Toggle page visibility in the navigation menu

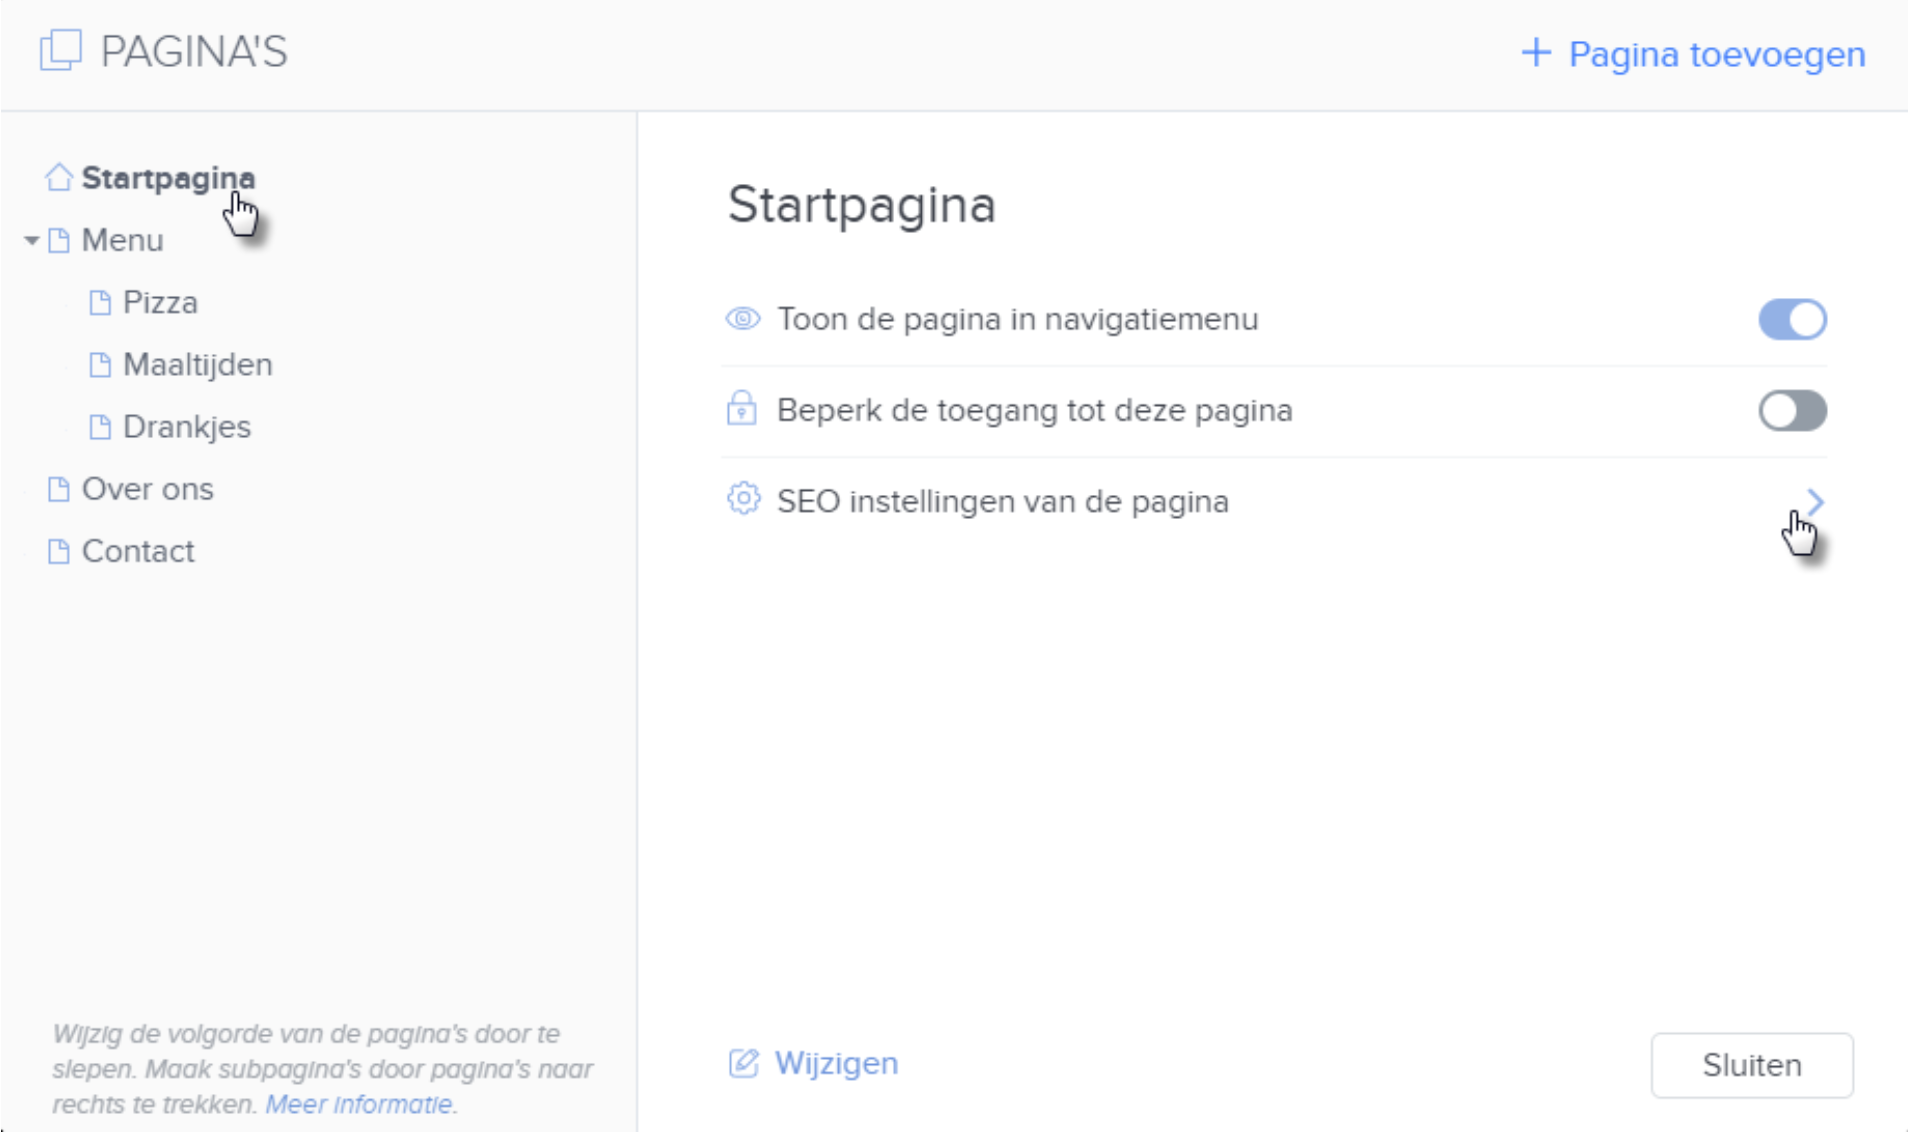point(1793,318)
